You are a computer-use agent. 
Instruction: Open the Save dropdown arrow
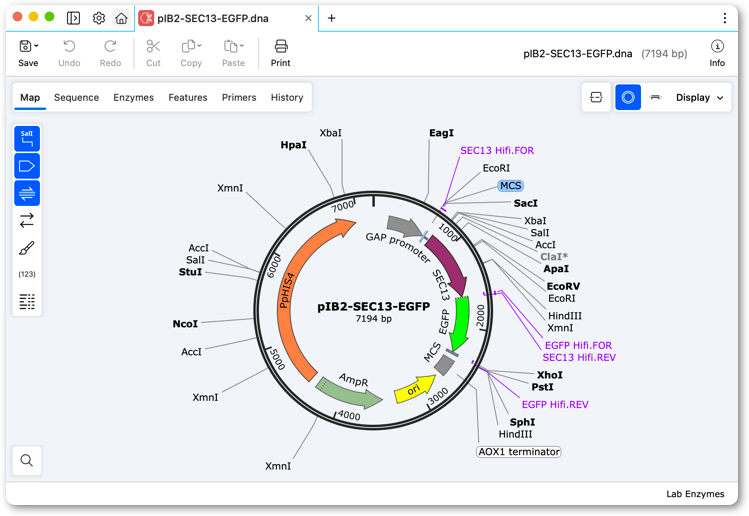coord(37,46)
